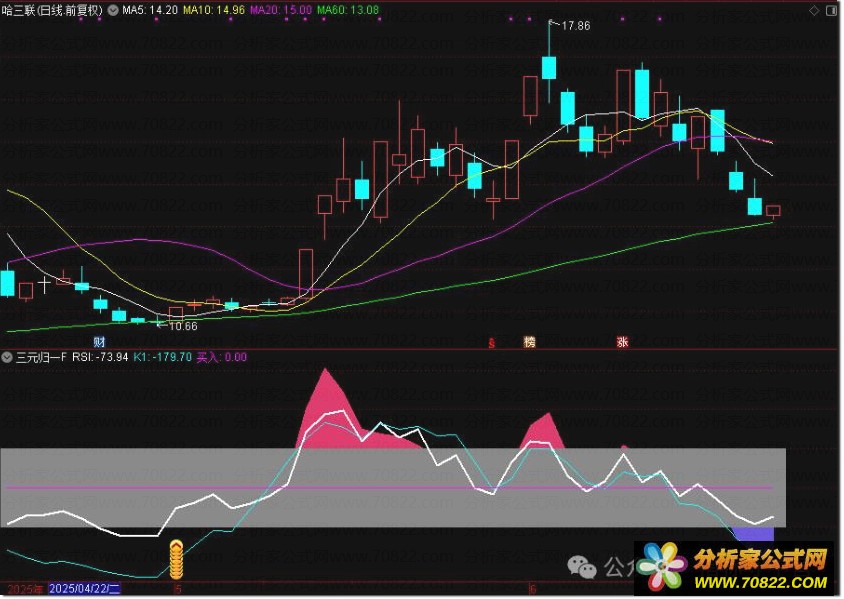The height and width of the screenshot is (599, 844).
Task: Click the highlighted date 2025/04/22/二
Action: 85,589
